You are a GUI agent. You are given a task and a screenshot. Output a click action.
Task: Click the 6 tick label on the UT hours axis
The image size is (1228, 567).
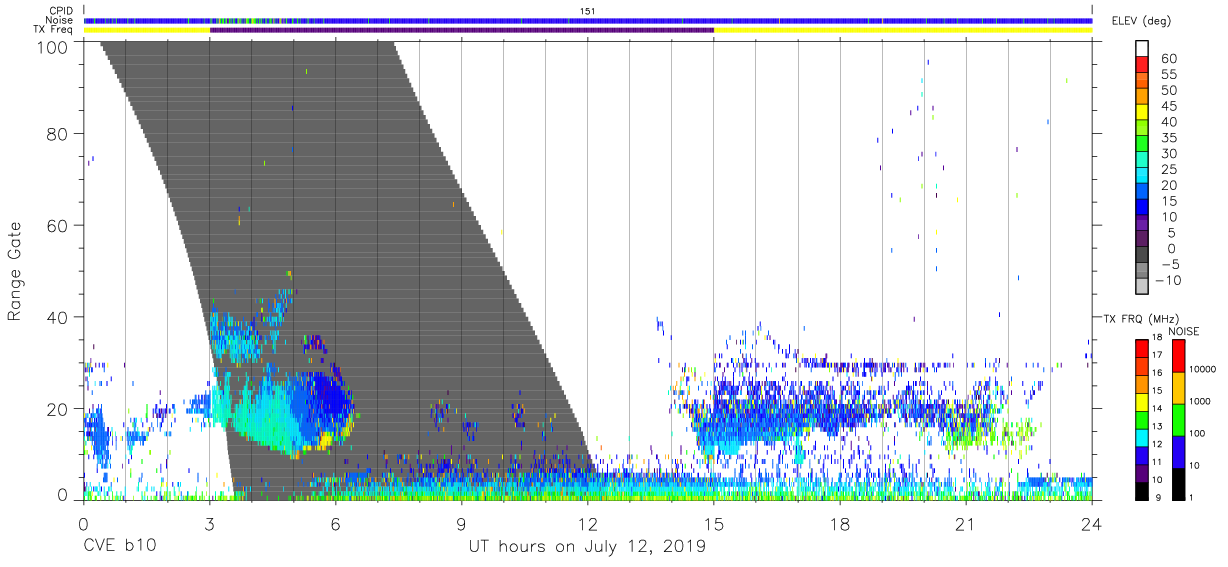coord(335,523)
